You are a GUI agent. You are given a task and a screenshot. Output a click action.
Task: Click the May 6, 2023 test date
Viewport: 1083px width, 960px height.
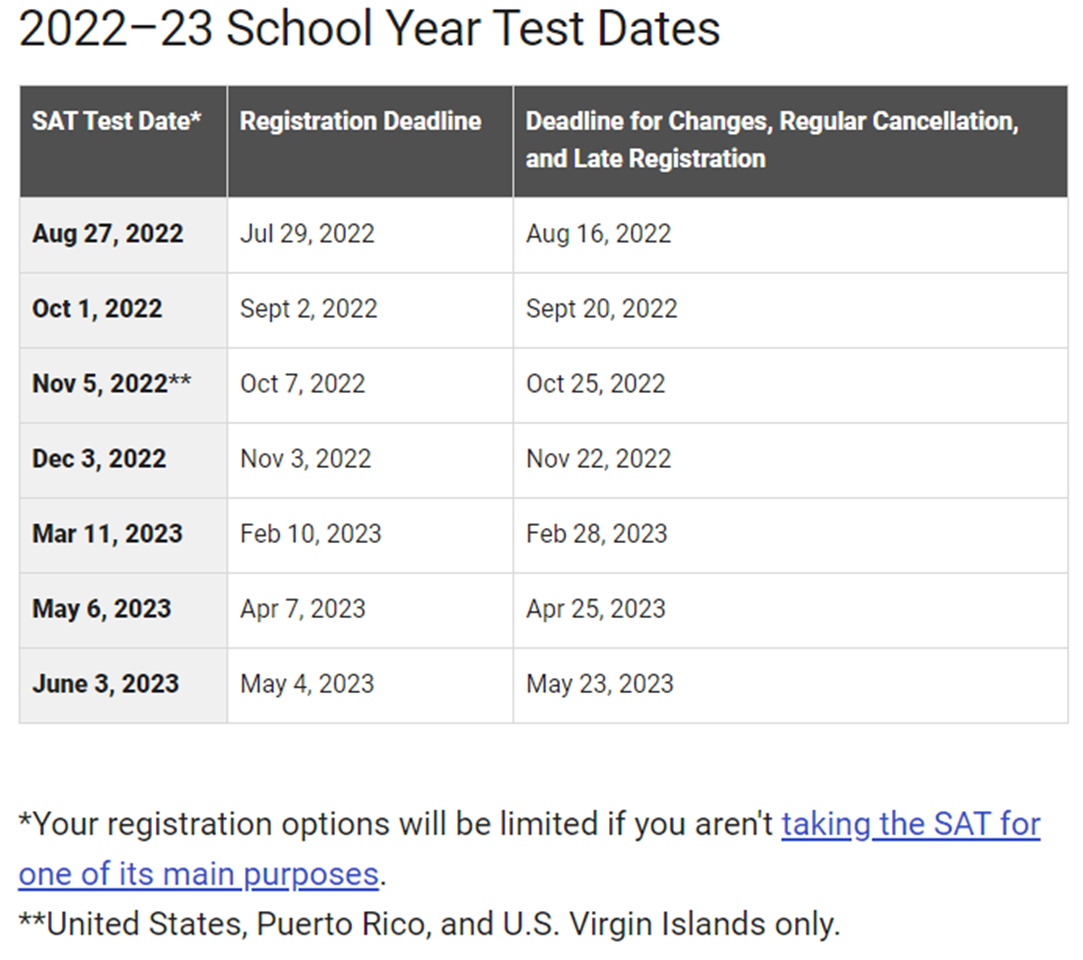point(102,609)
